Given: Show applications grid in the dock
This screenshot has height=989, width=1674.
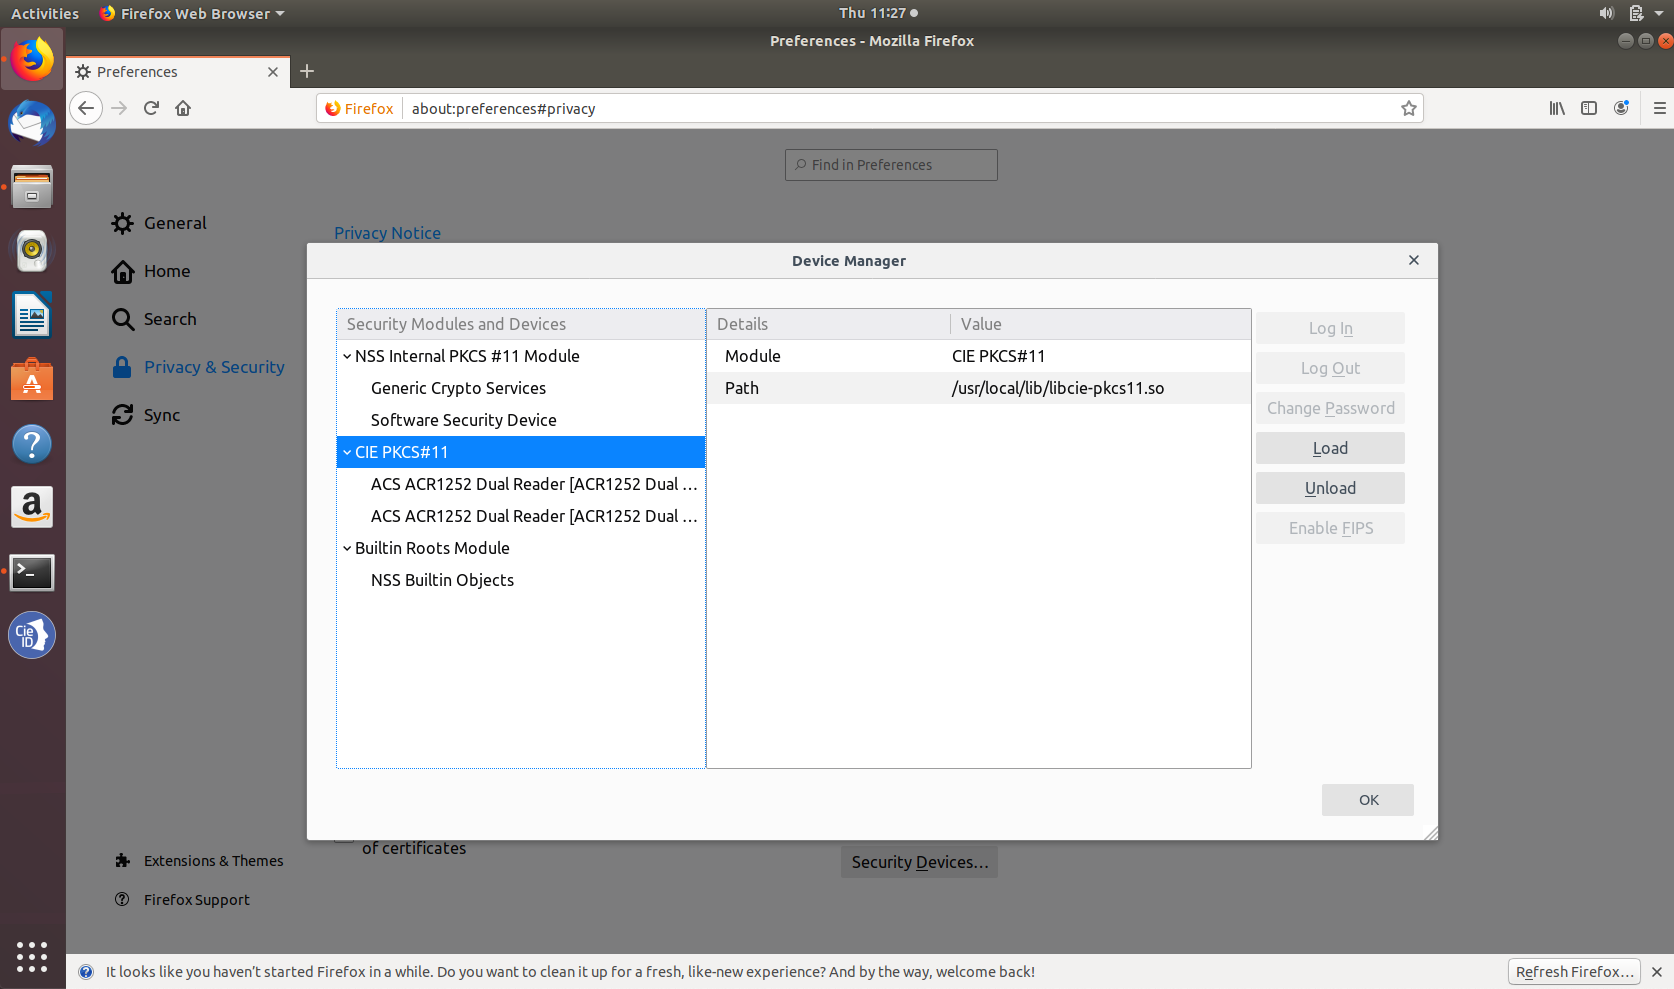Looking at the screenshot, I should coord(32,956).
